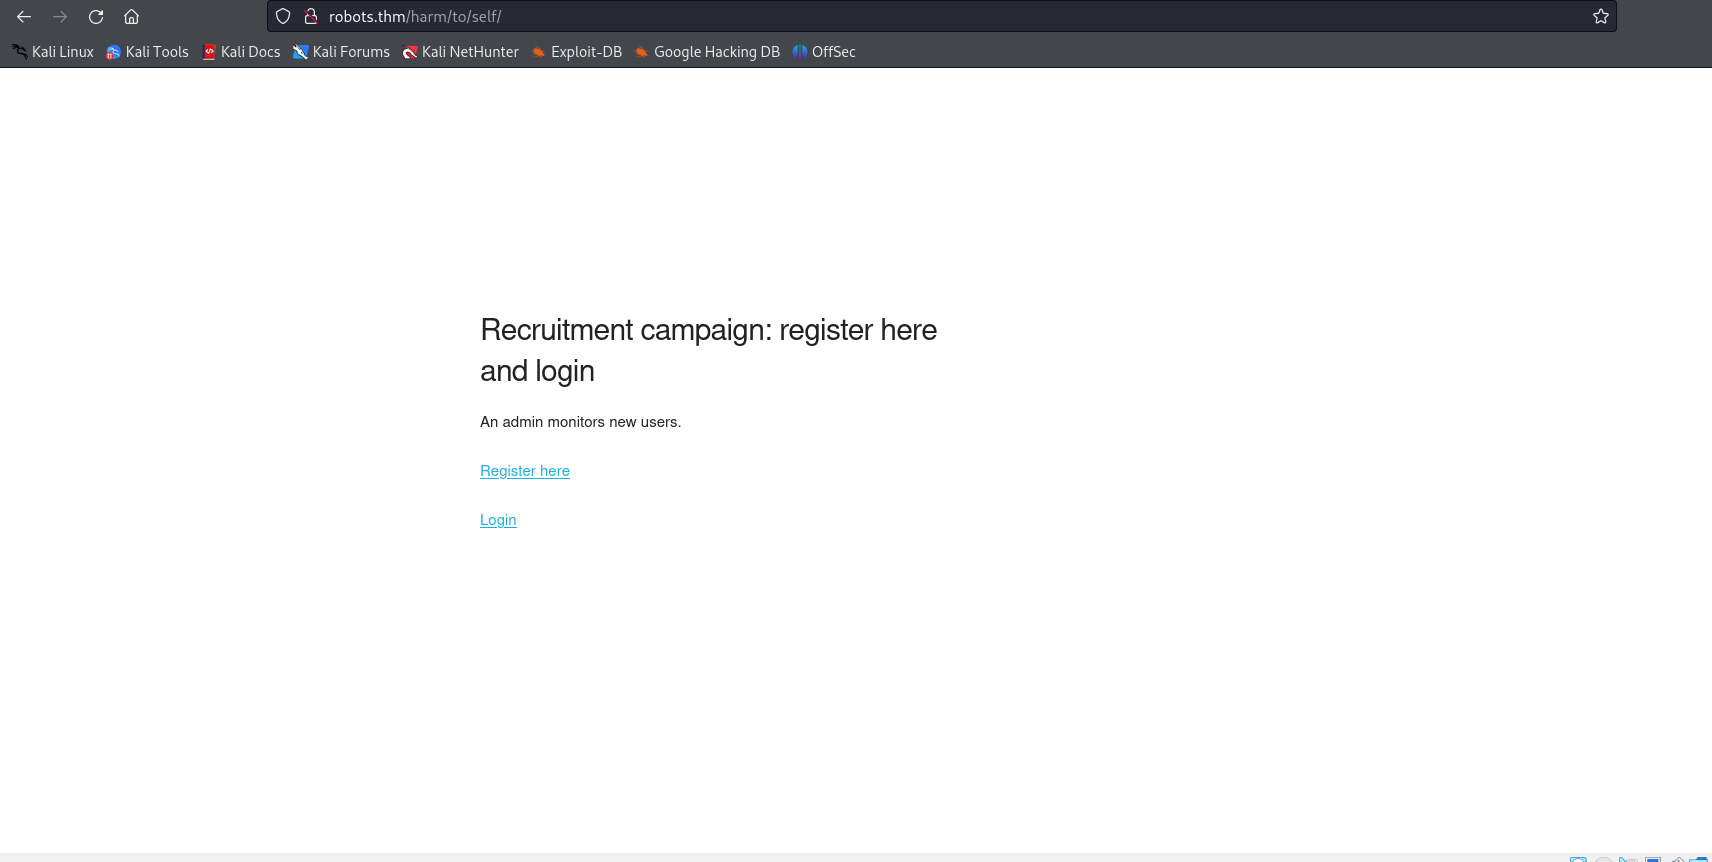Bookmark this page with the star icon
This screenshot has height=862, width=1712.
[1600, 17]
